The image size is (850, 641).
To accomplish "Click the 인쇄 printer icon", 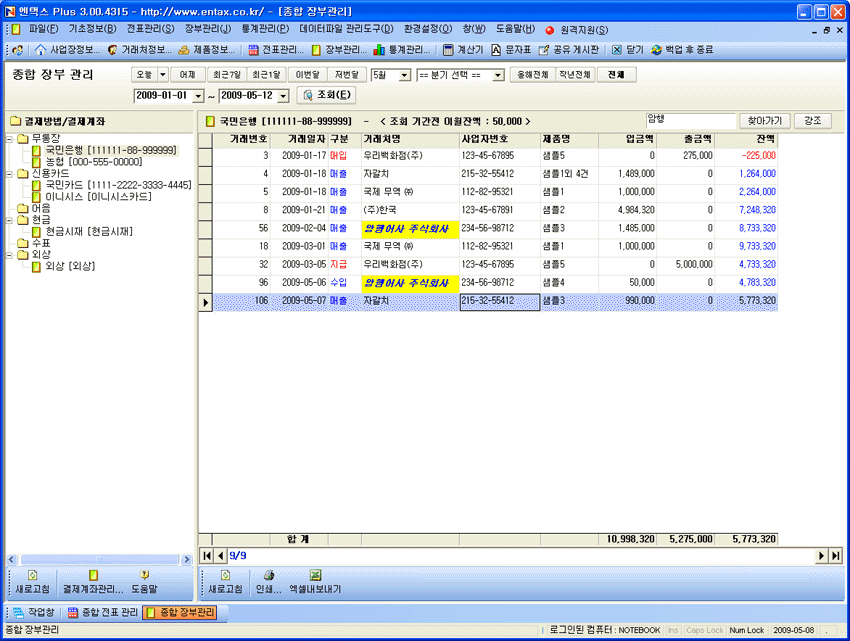I will pyautogui.click(x=269, y=575).
